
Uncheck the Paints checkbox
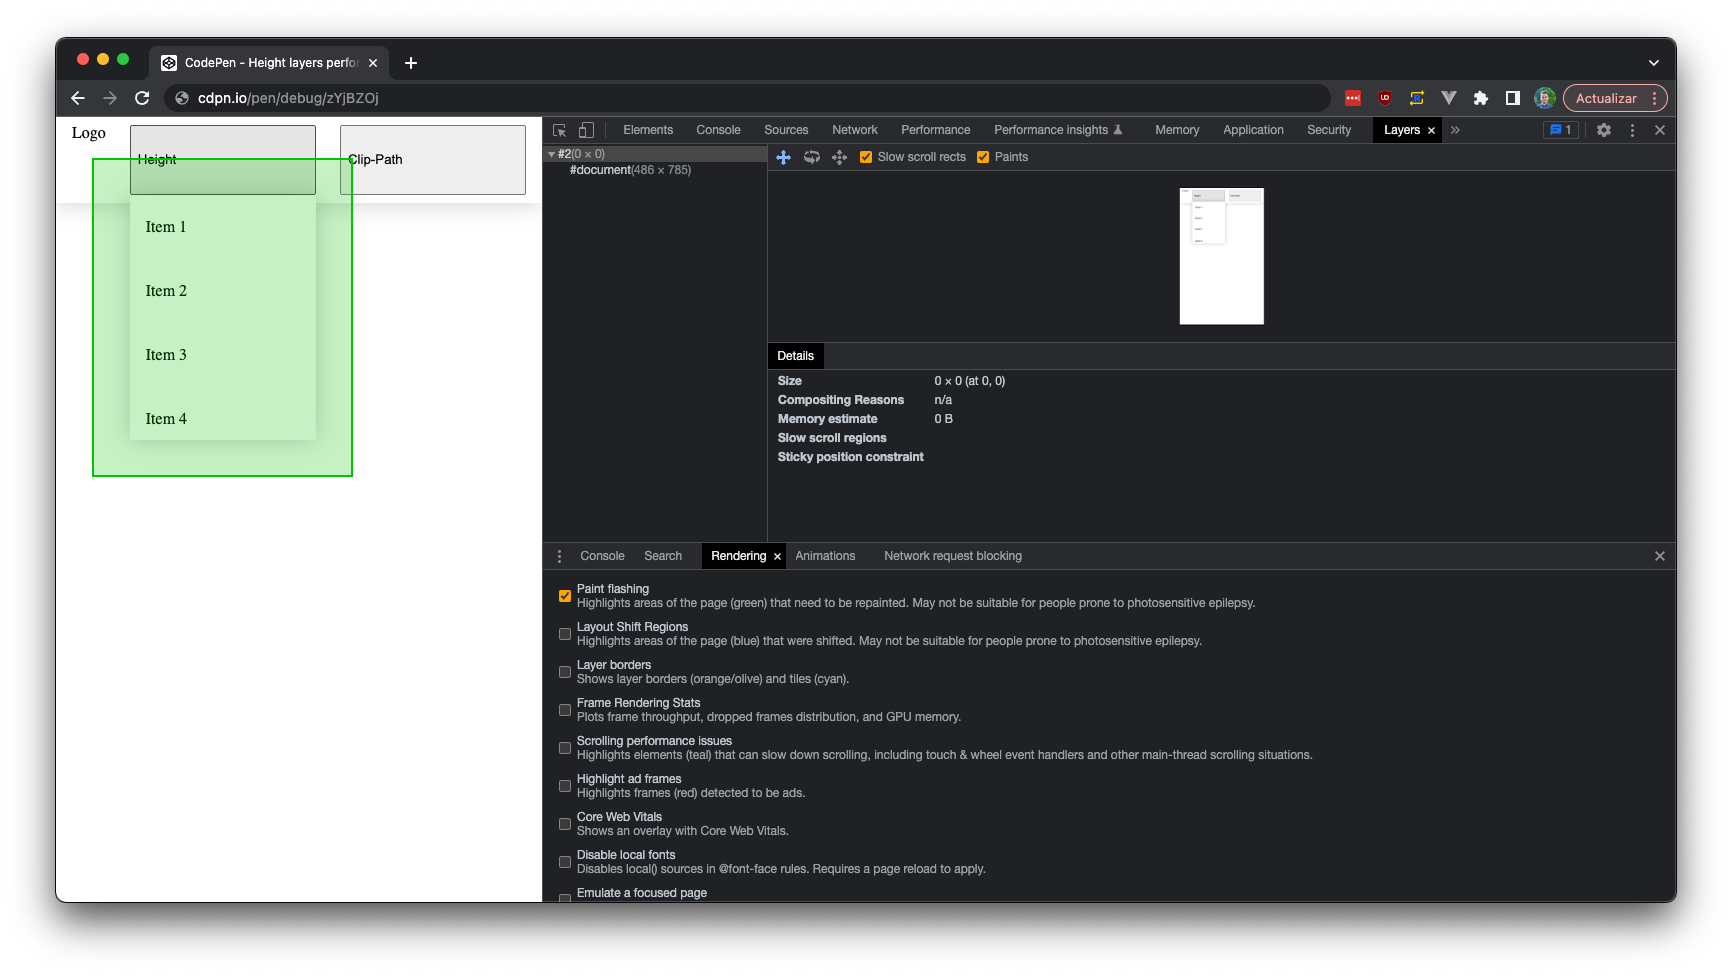point(983,157)
